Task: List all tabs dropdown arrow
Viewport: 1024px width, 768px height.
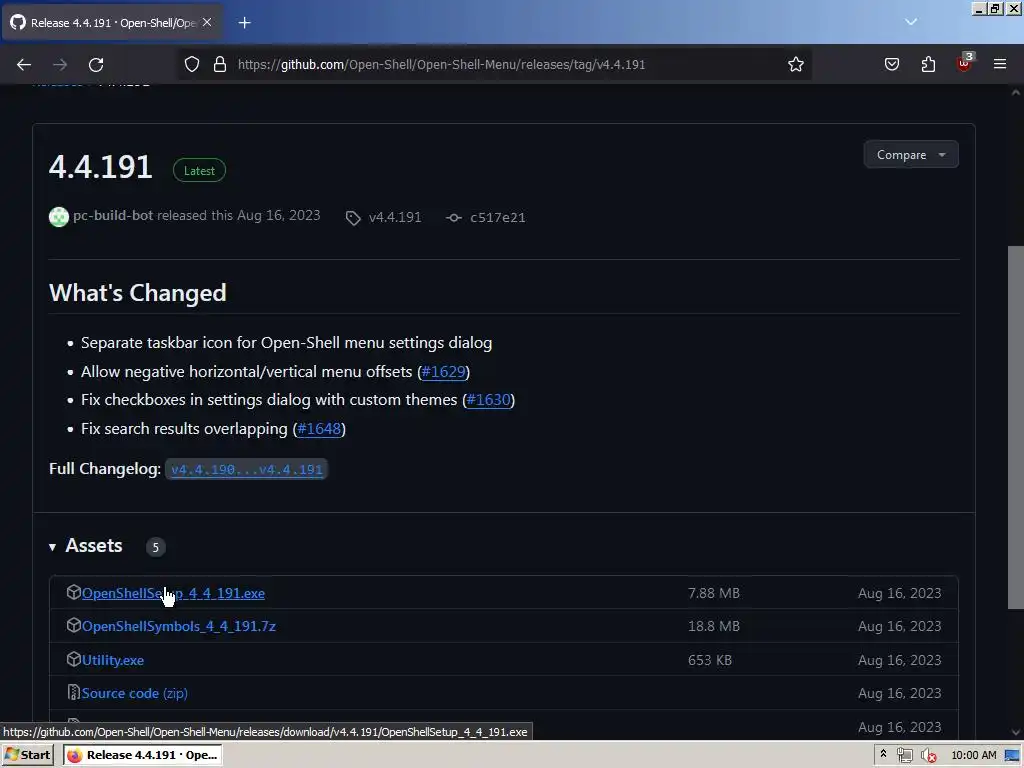Action: tap(911, 22)
